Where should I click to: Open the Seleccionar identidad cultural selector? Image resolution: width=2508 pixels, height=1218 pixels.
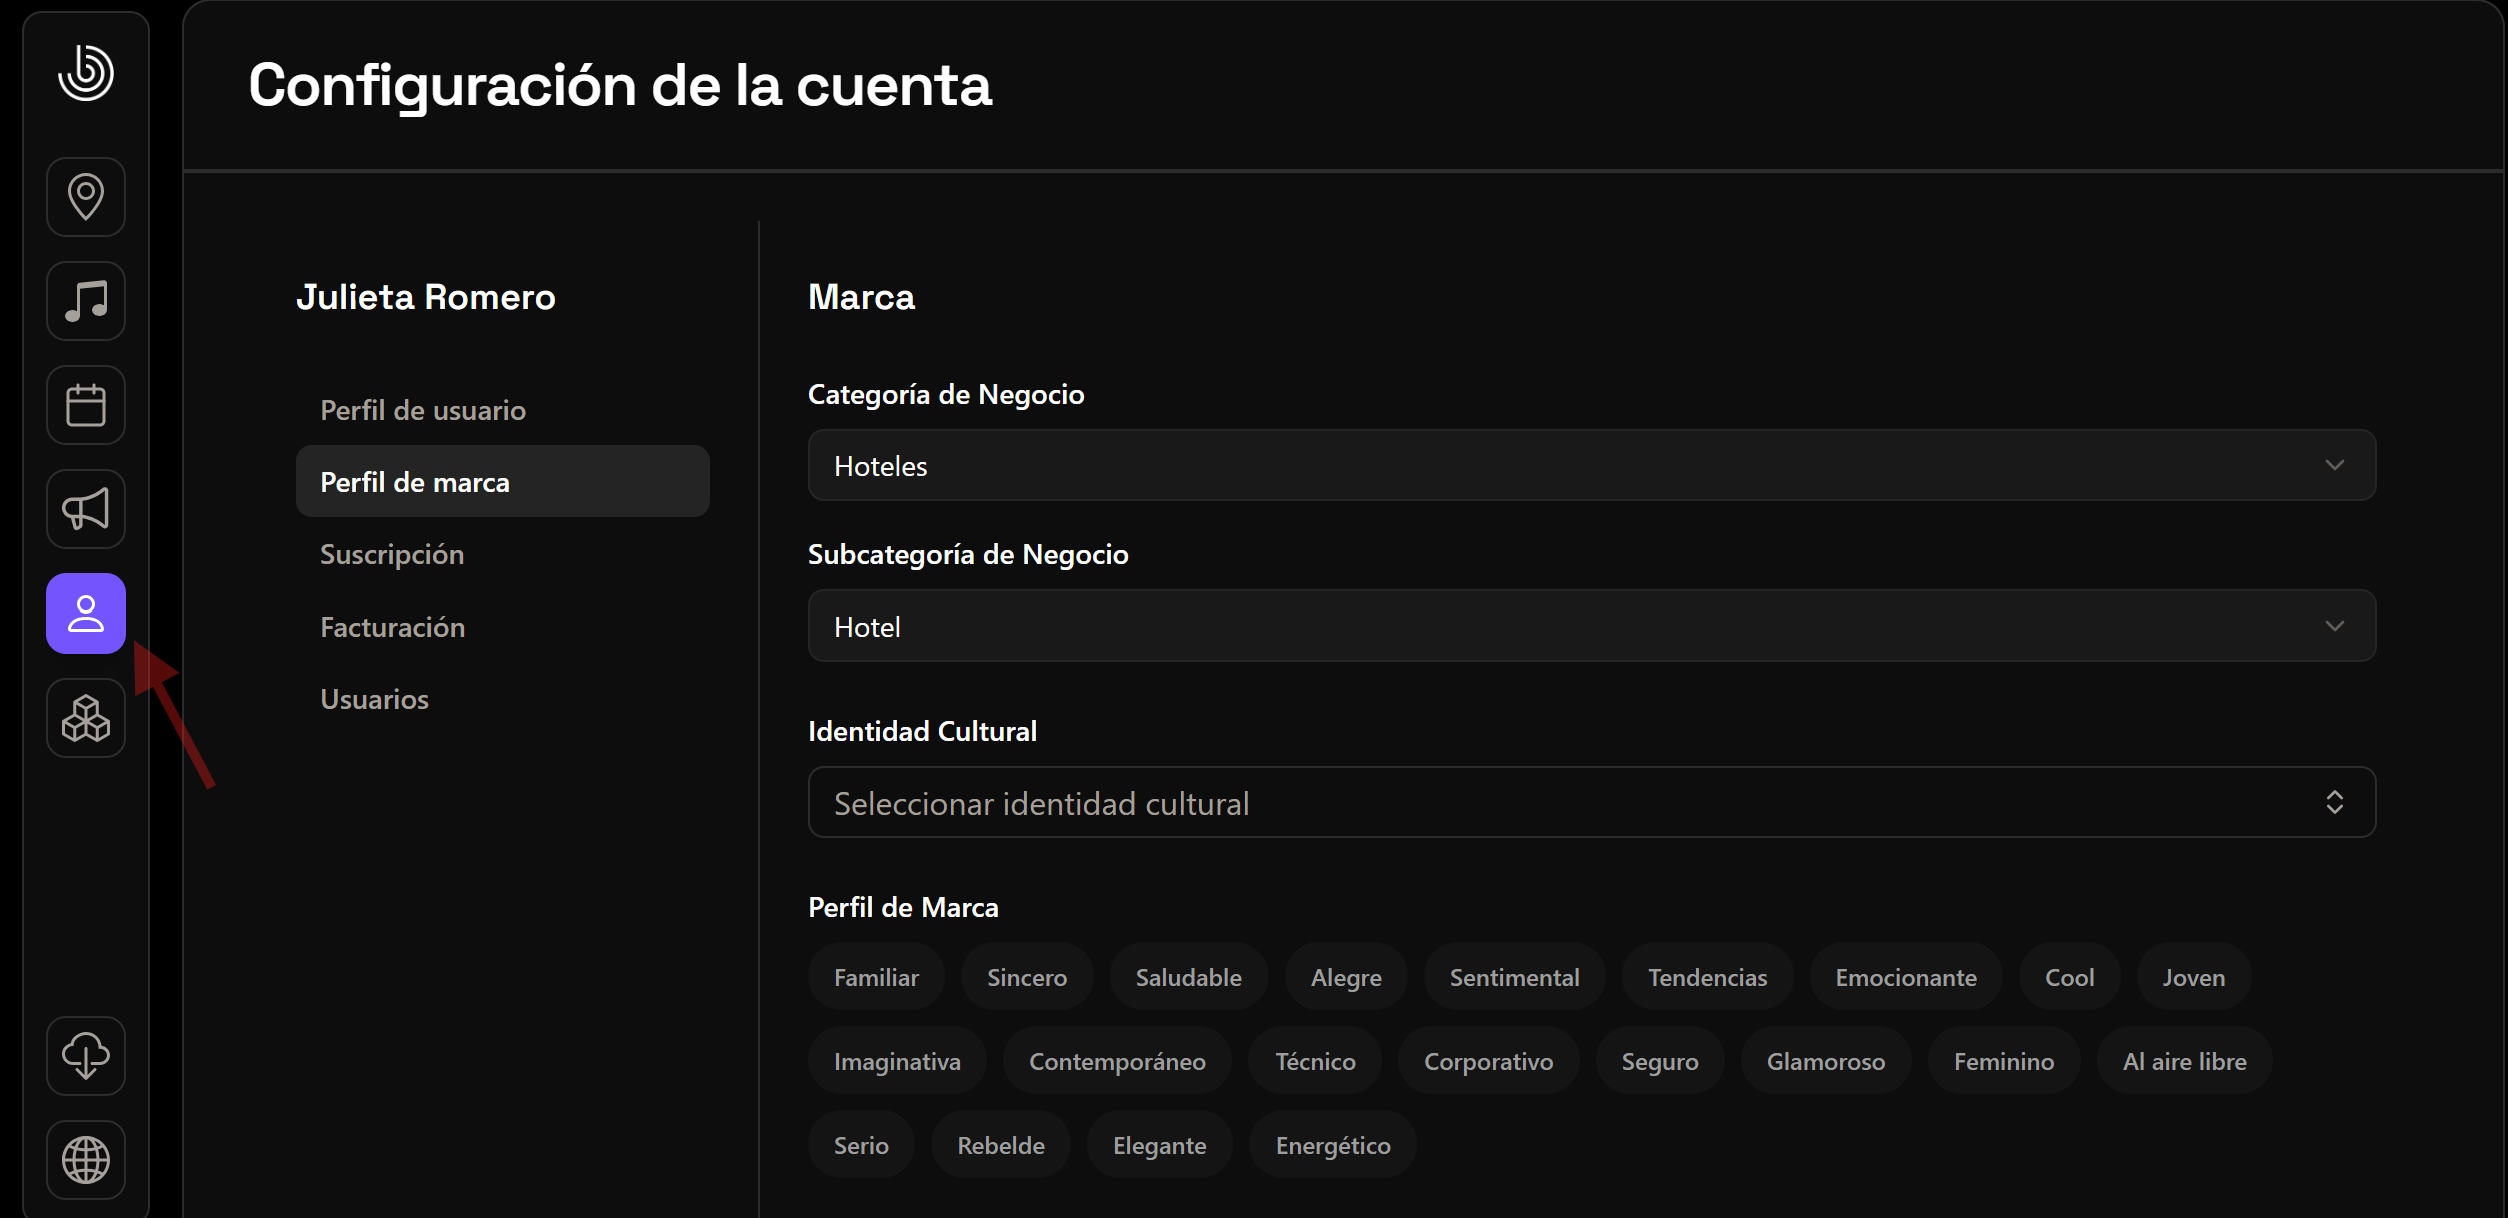1591,803
